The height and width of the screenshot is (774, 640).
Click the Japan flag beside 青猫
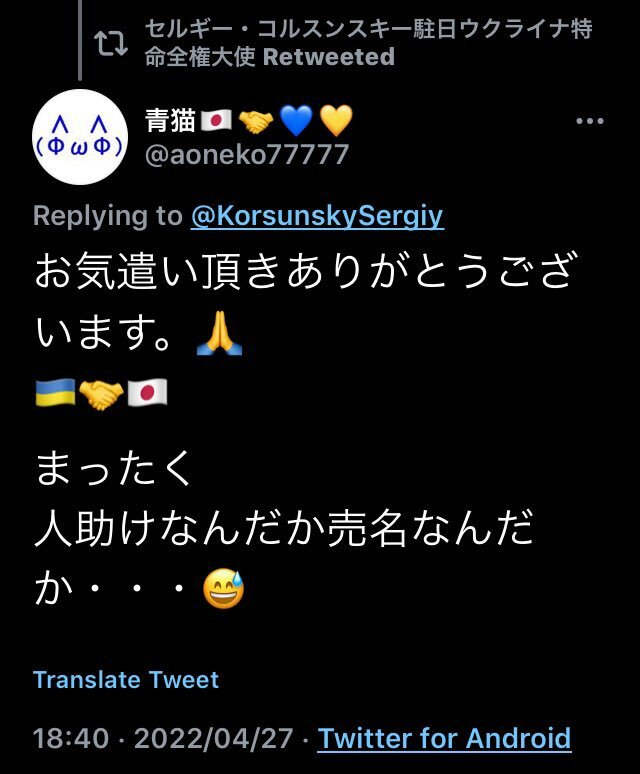[x=216, y=121]
